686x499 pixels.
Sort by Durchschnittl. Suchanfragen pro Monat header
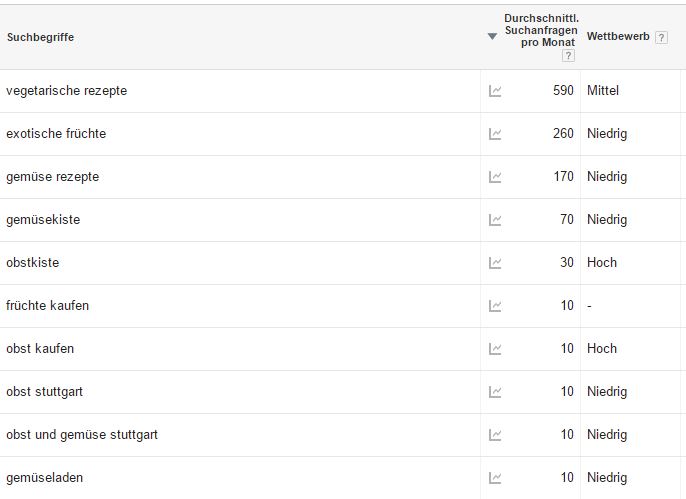coord(541,30)
